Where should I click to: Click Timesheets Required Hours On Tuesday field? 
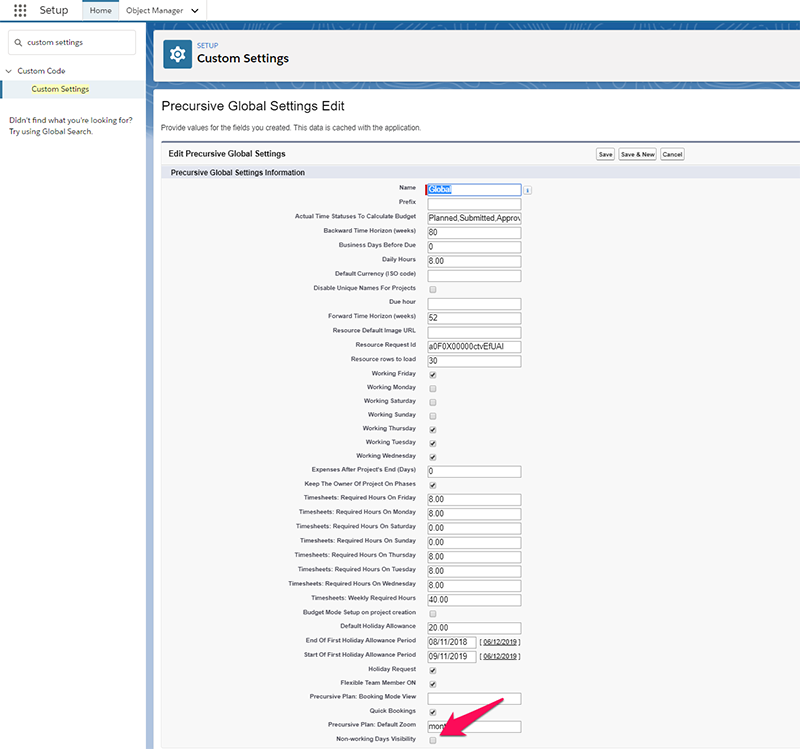point(474,570)
